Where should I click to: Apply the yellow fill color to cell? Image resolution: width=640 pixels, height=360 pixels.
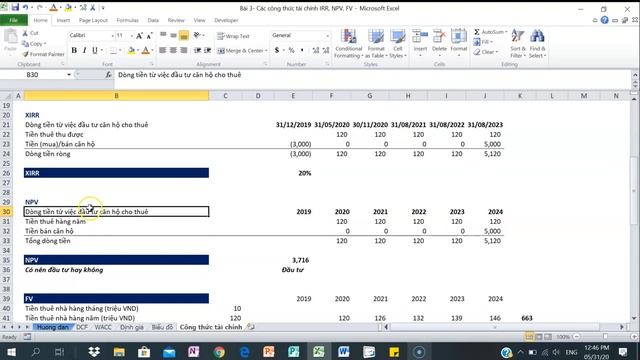point(131,51)
